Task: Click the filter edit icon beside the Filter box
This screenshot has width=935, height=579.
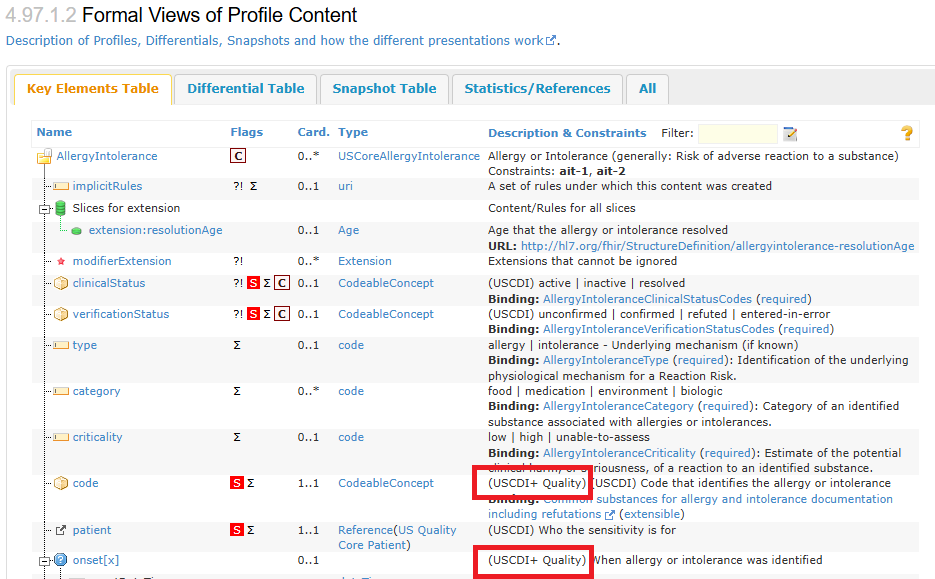Action: [790, 133]
